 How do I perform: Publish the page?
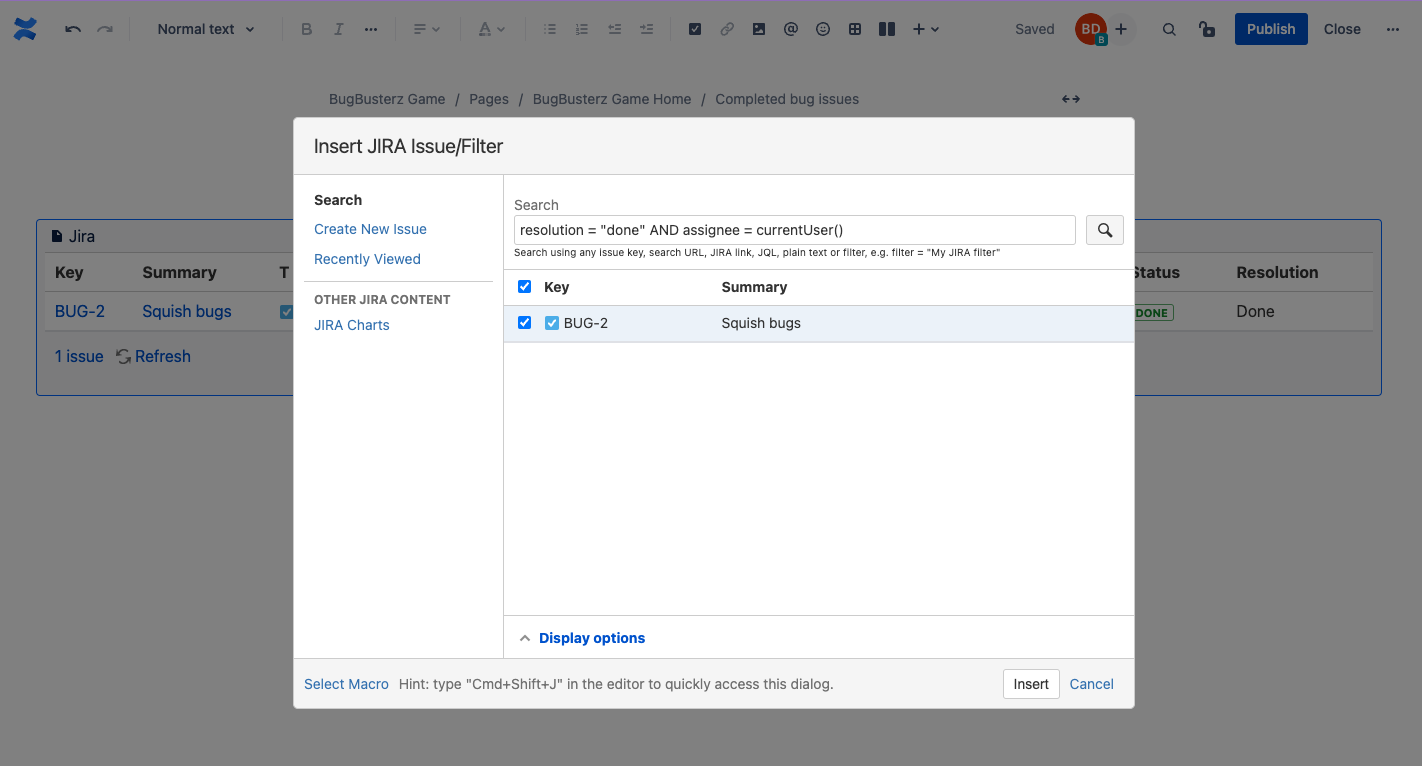coord(1271,29)
